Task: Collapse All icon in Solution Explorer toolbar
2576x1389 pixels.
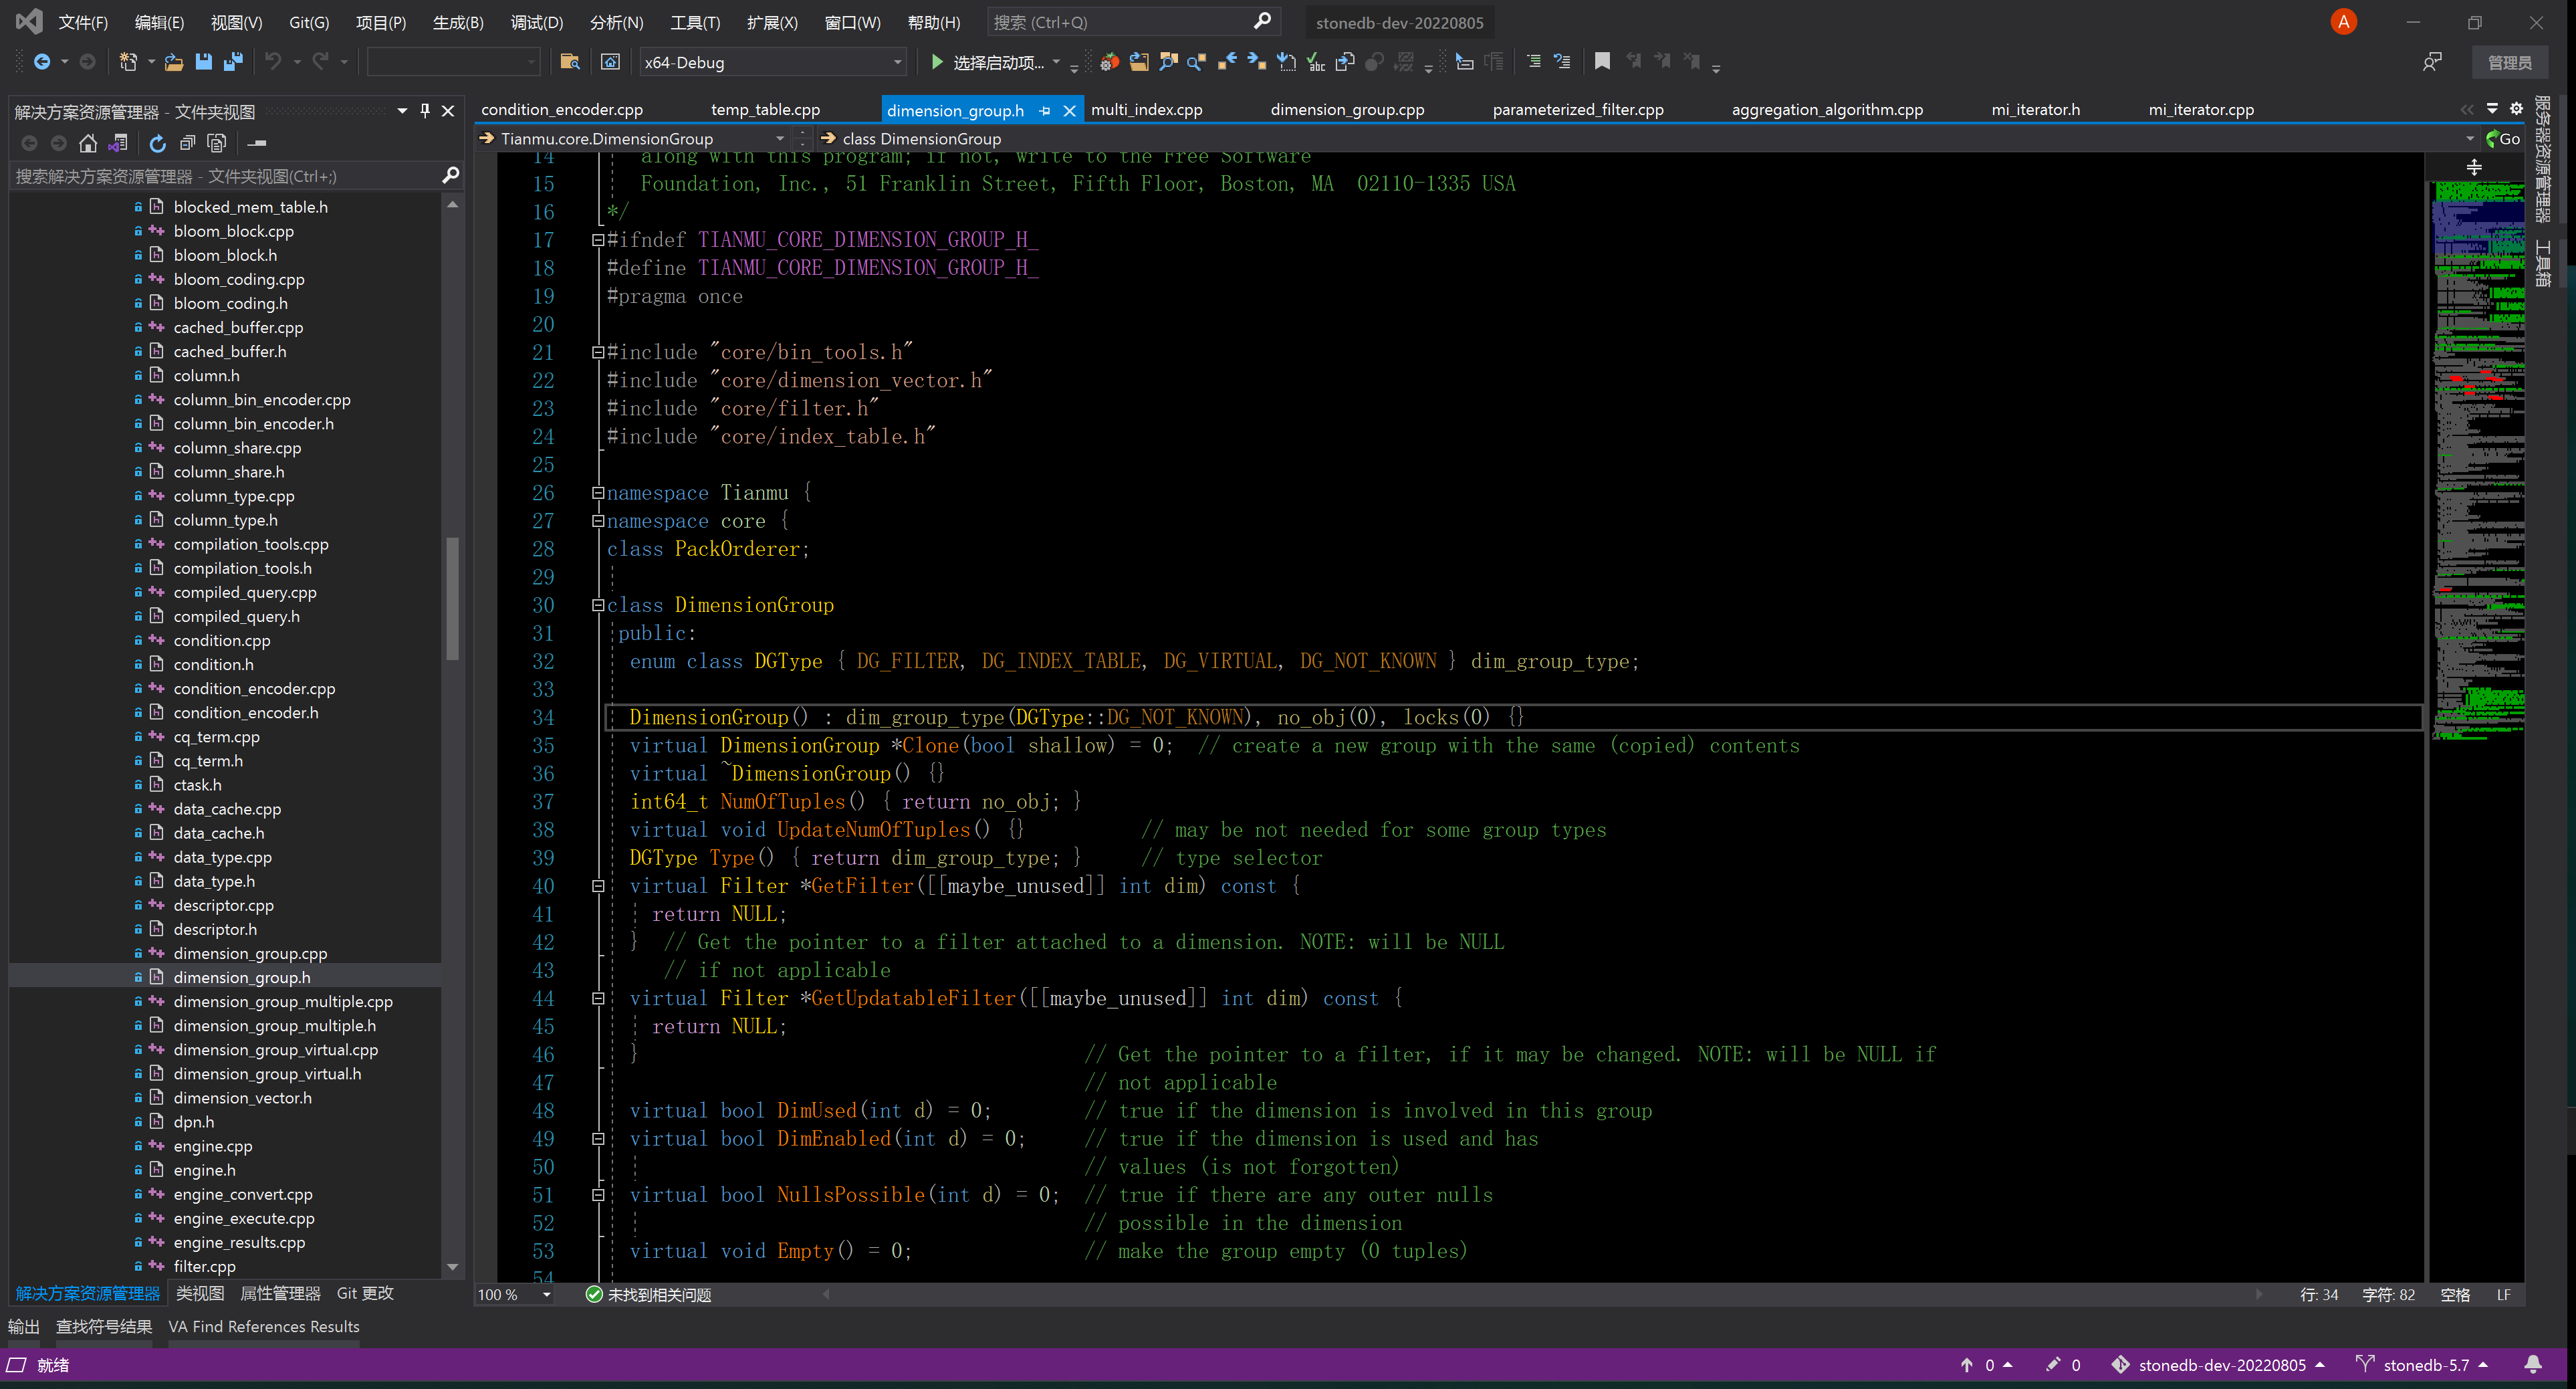Action: (187, 143)
